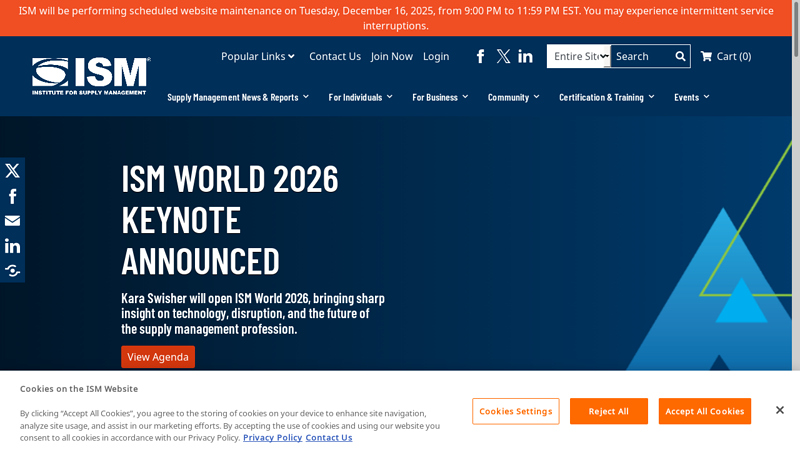Click the ISM World 2026 Keynote Announced heading

[230, 219]
